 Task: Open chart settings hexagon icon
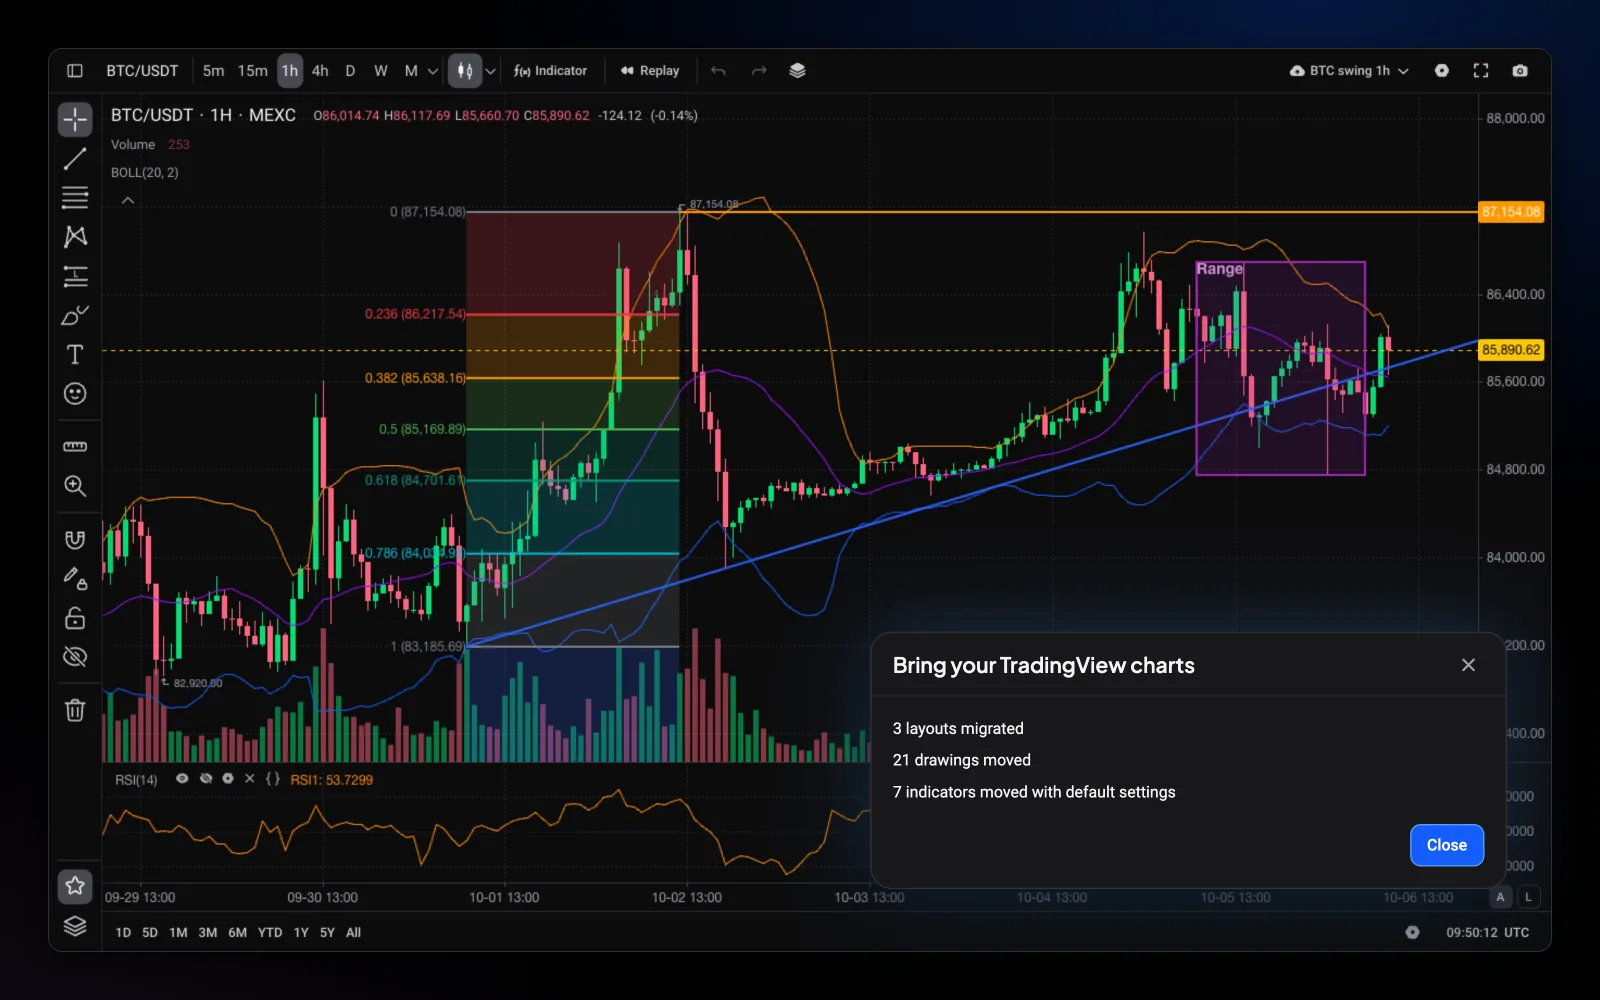tap(1442, 71)
